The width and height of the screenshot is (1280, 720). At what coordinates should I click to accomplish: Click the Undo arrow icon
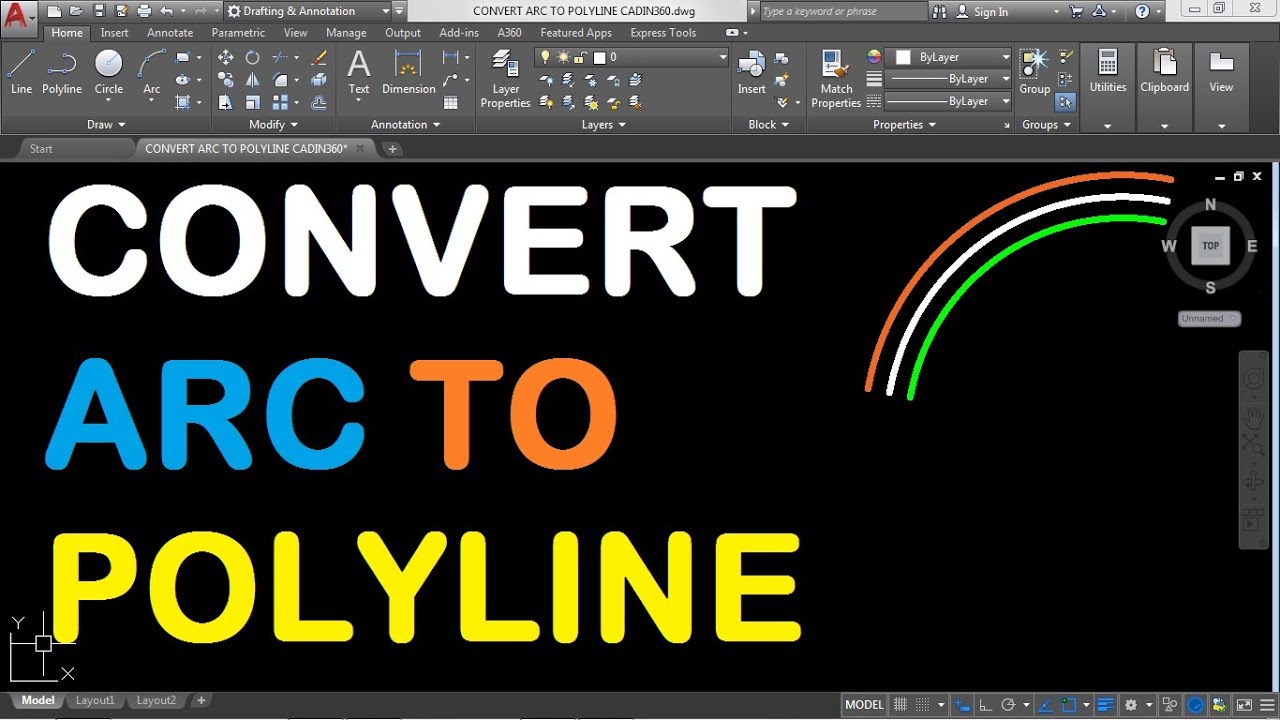click(166, 11)
